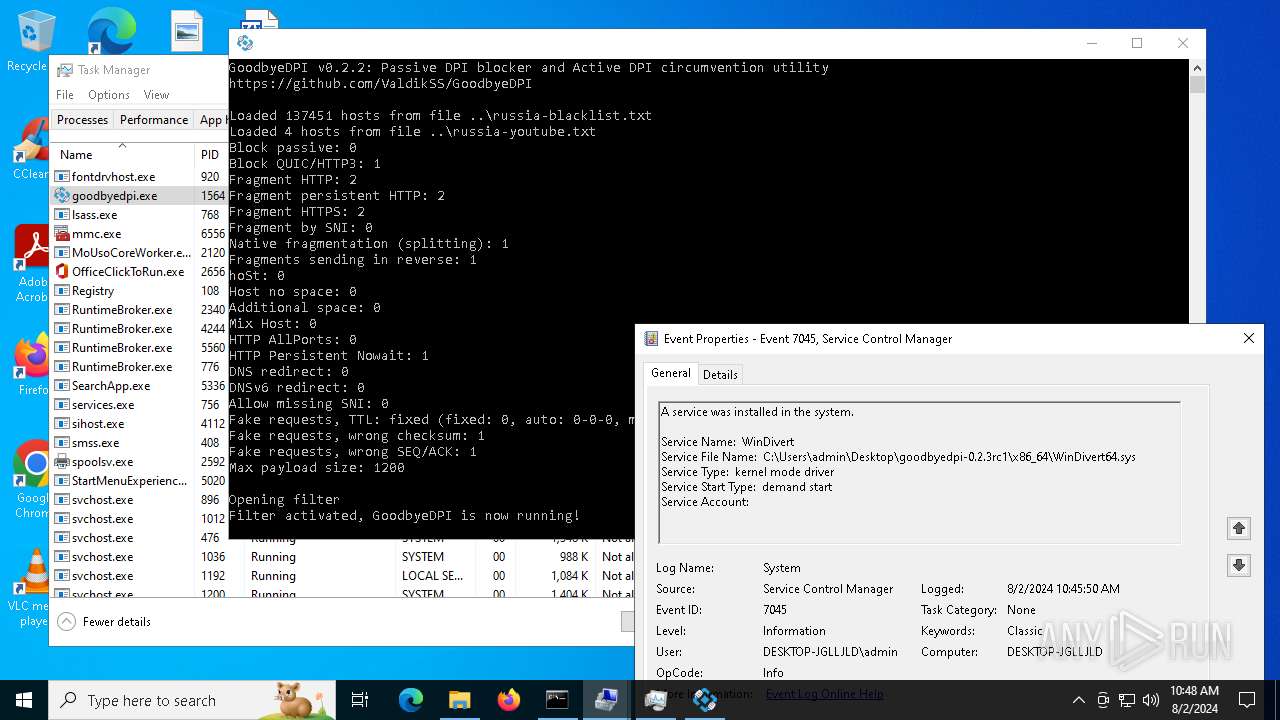Viewport: 1280px width, 720px height.
Task: Select spoolsv.exe process row
Action: coord(139,462)
